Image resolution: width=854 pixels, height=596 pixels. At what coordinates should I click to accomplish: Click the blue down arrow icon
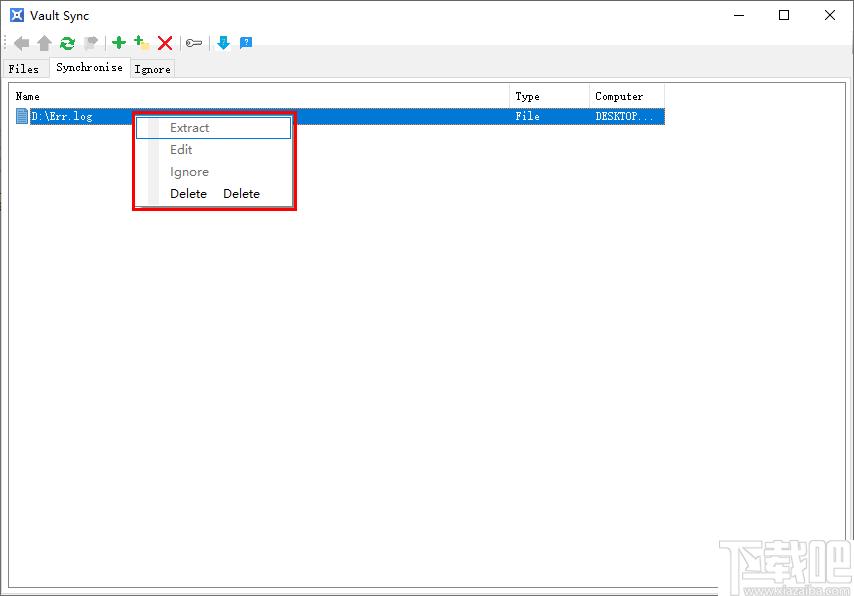(x=223, y=42)
